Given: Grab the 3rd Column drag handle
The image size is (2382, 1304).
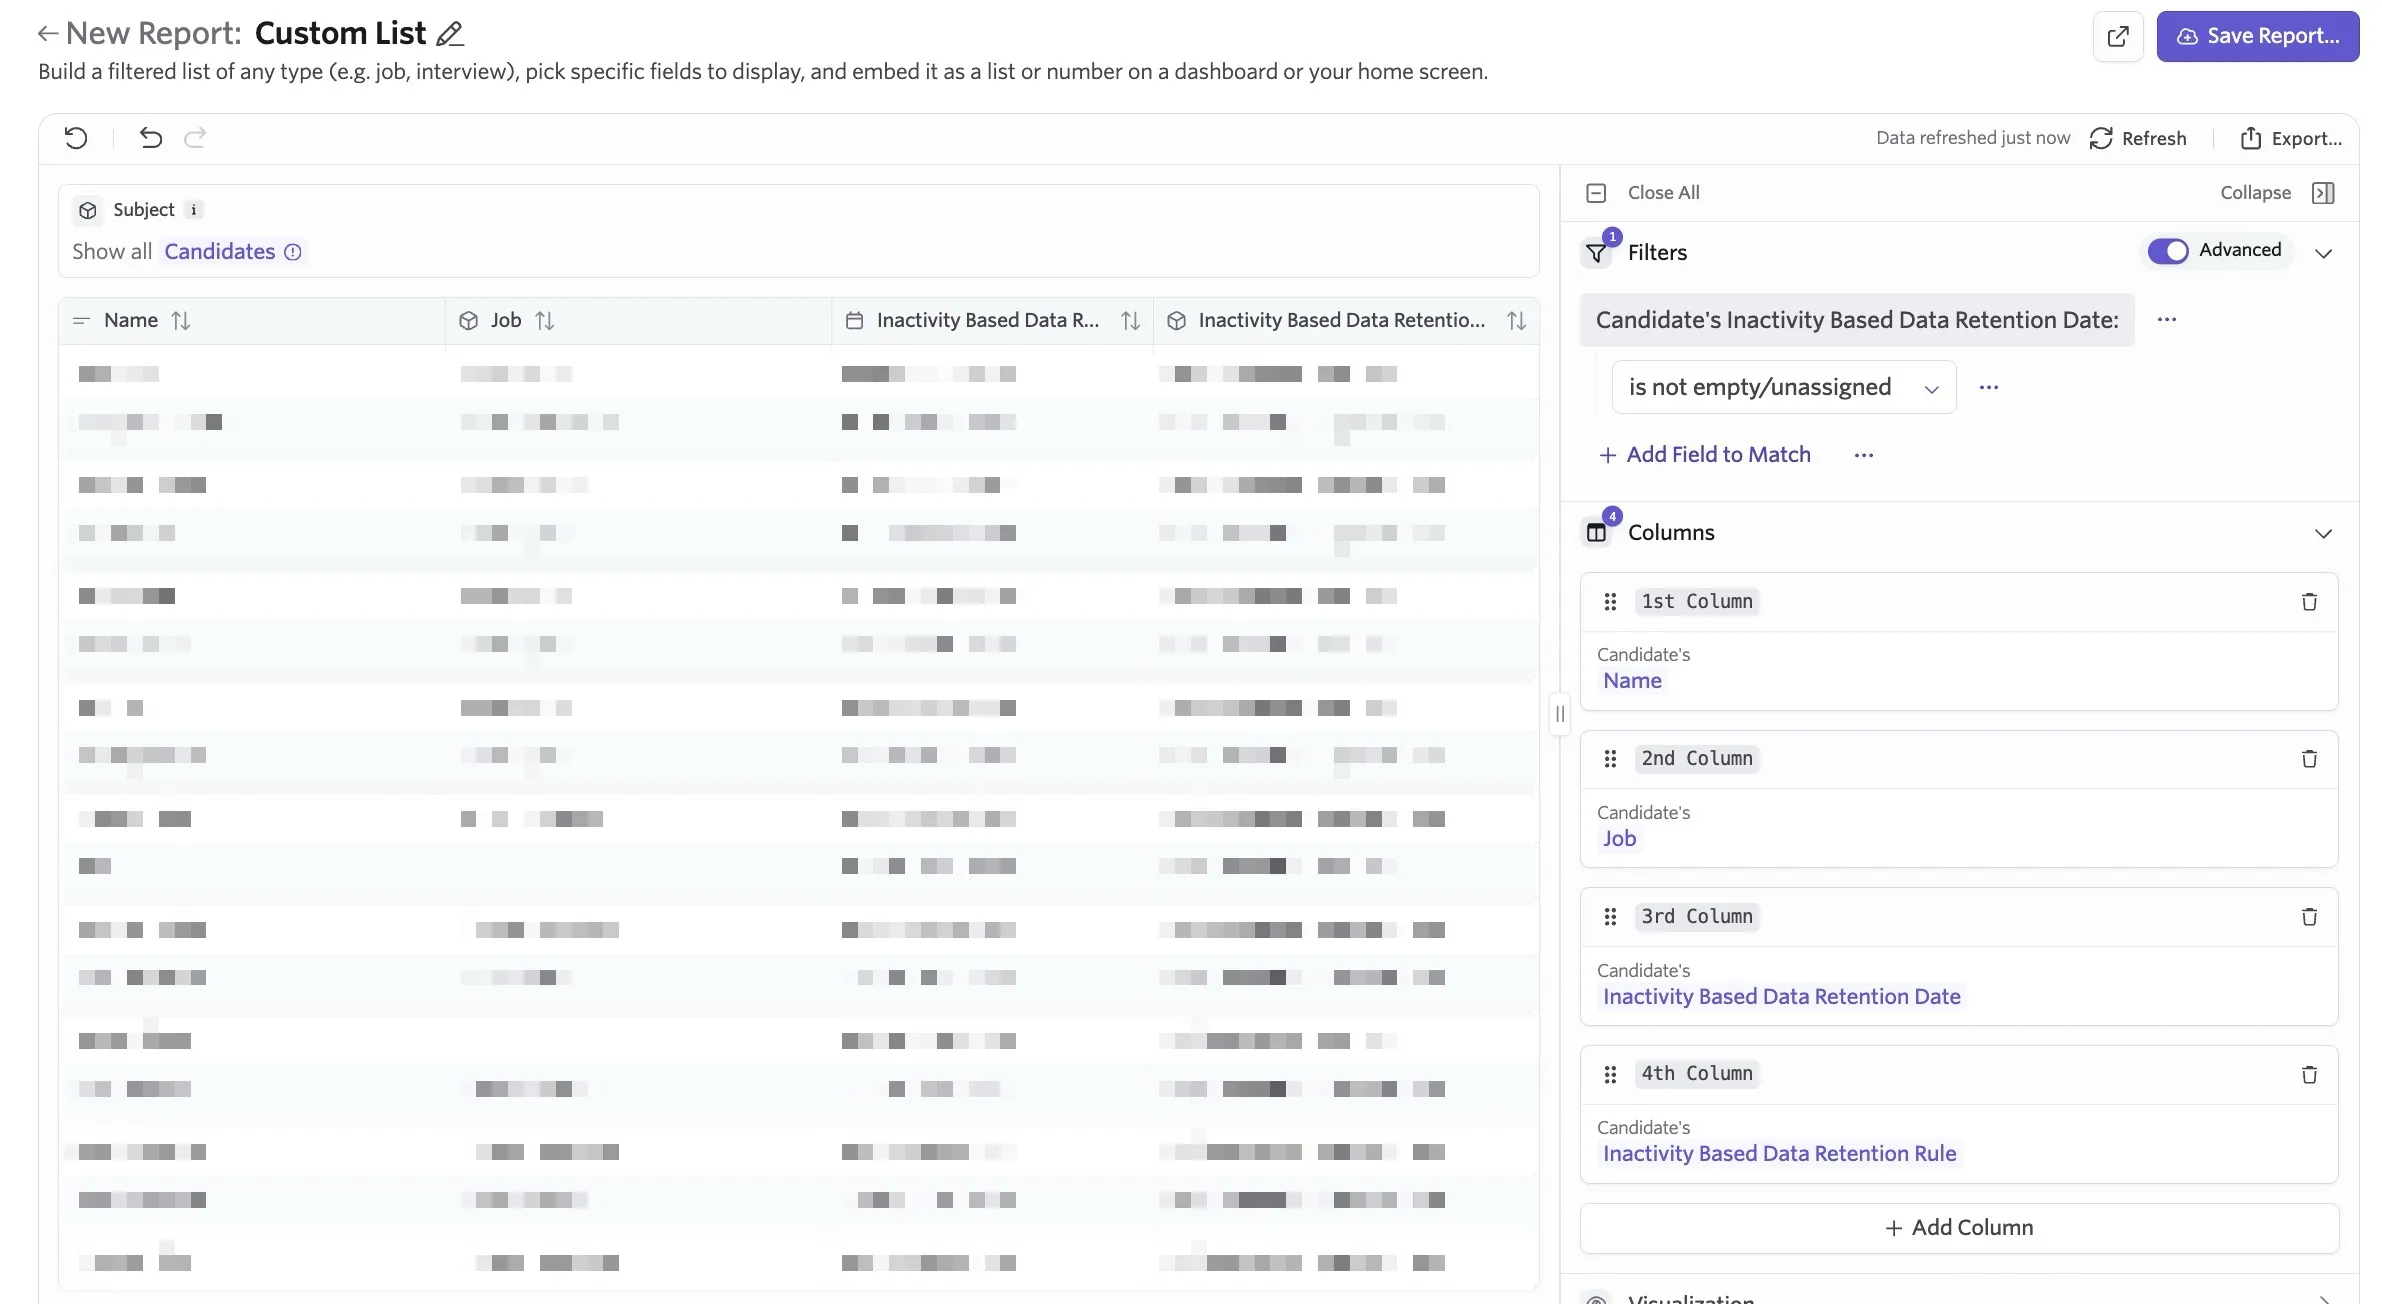Looking at the screenshot, I should [1610, 917].
